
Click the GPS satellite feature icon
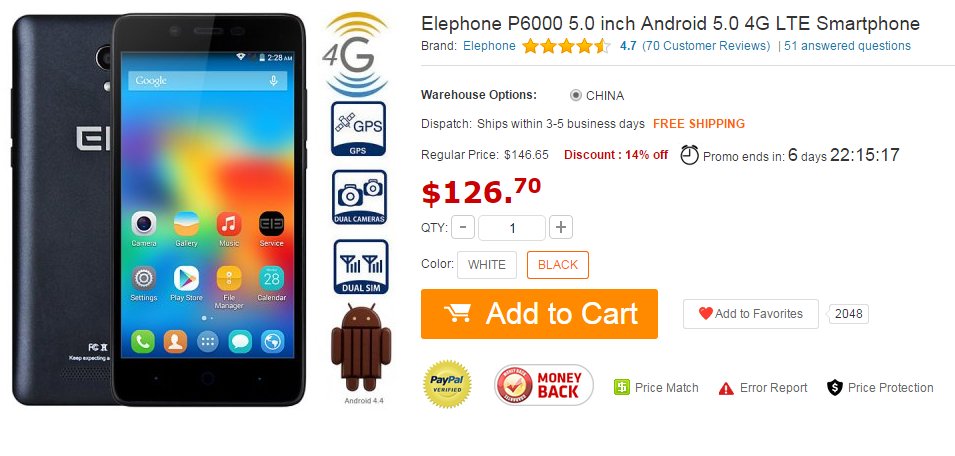tap(359, 129)
